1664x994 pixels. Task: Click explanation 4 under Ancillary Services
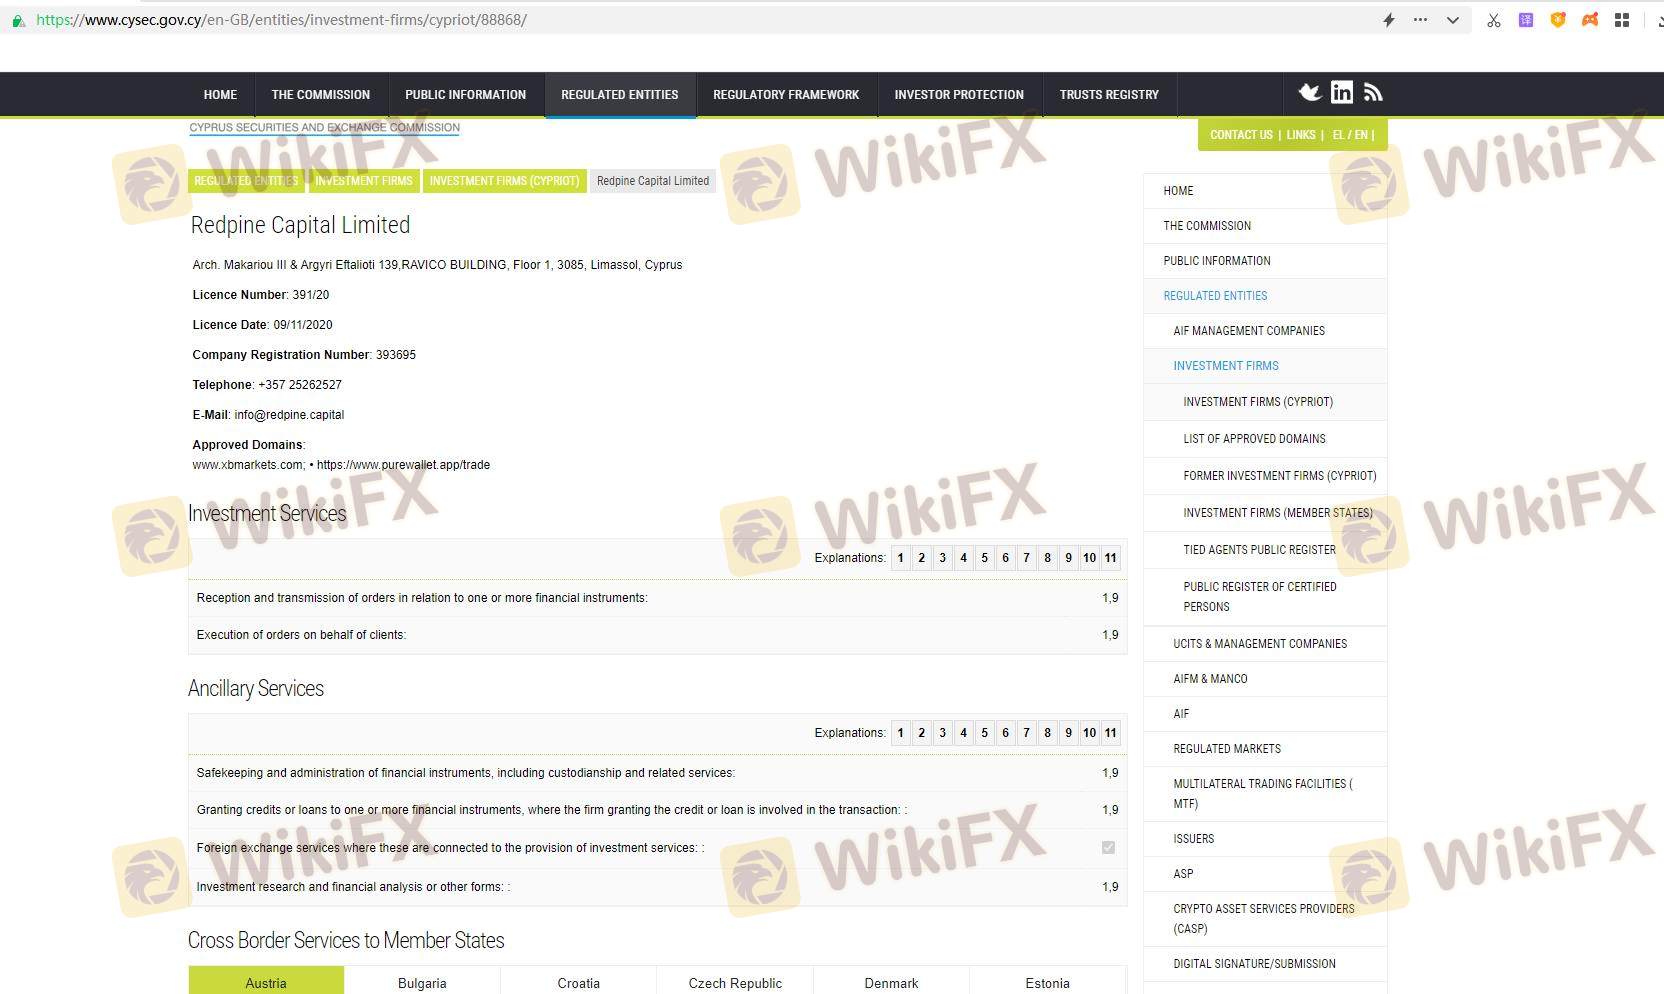click(x=964, y=733)
